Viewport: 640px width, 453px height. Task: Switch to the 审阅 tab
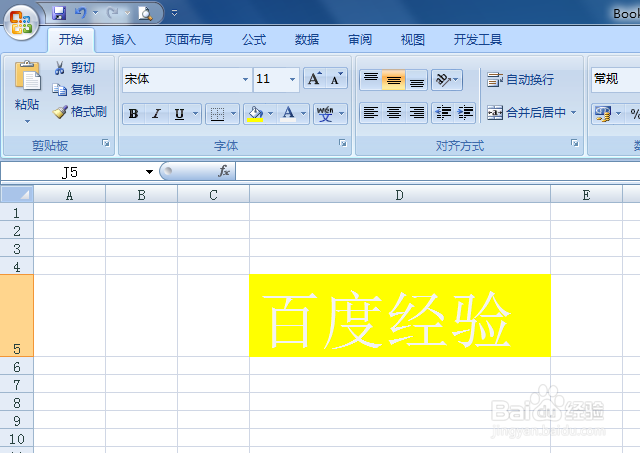[360, 40]
